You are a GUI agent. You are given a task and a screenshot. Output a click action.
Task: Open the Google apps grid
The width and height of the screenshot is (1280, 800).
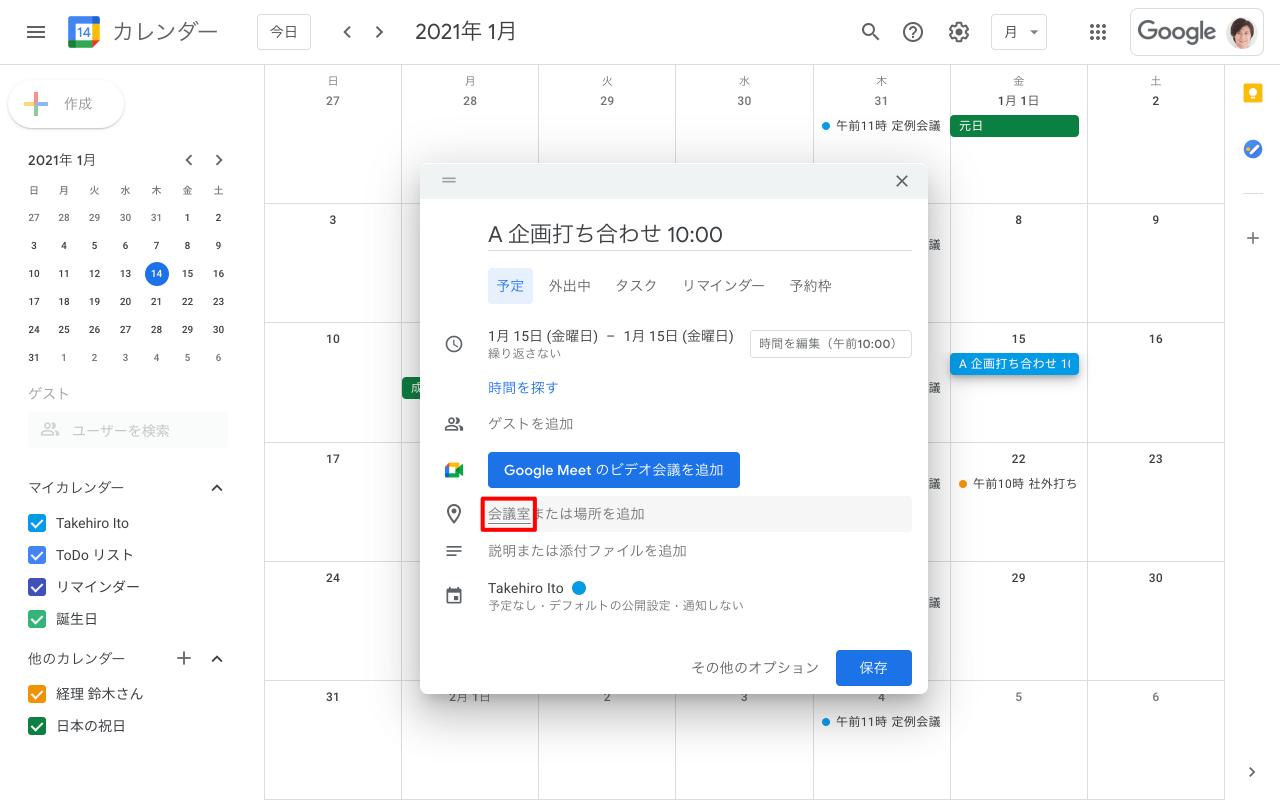tap(1098, 32)
